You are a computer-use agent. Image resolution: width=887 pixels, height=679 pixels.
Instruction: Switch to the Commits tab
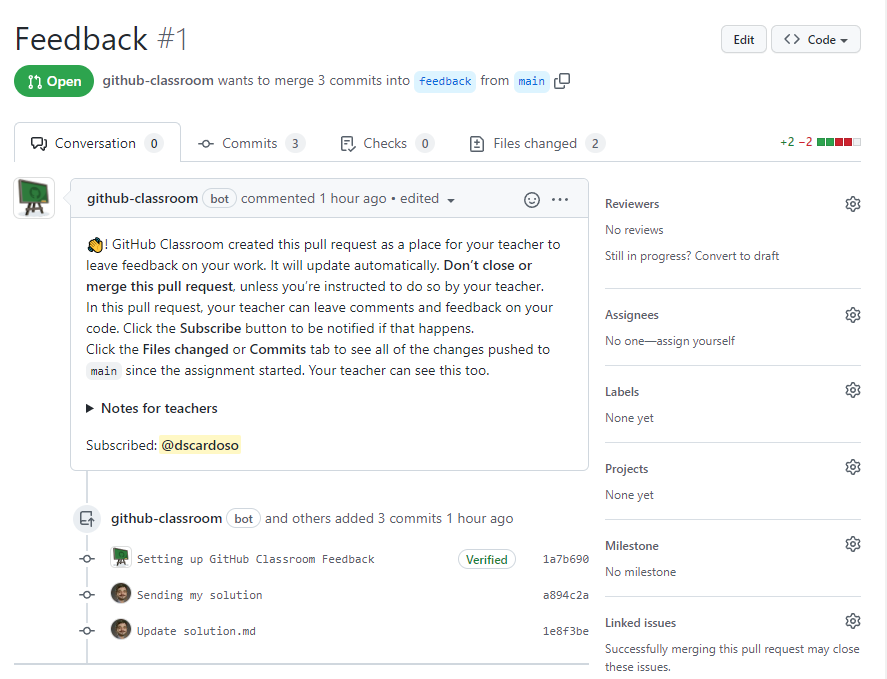(x=250, y=143)
